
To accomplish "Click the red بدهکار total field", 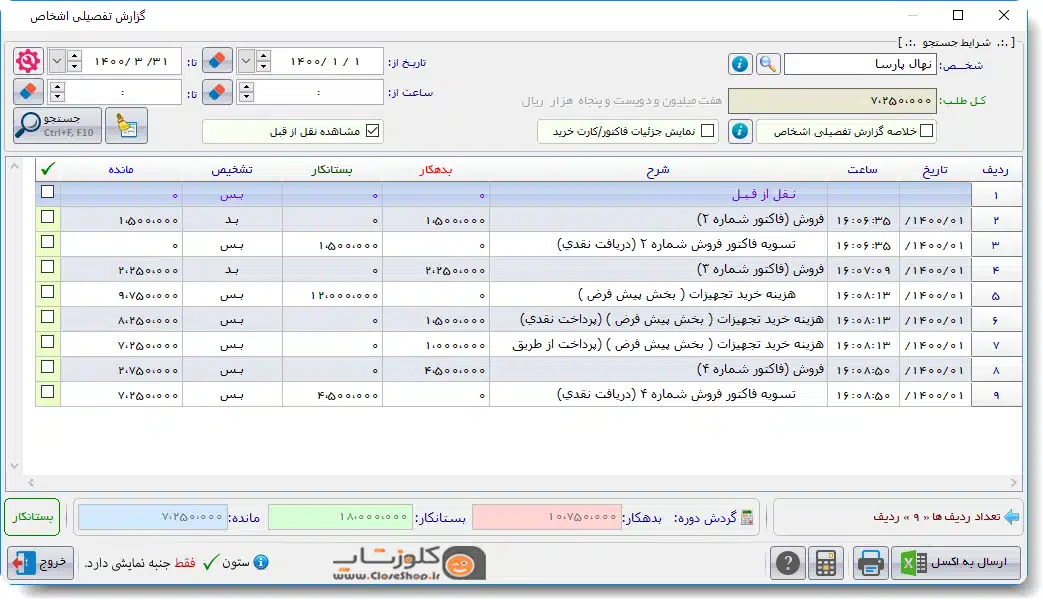I will [x=546, y=517].
